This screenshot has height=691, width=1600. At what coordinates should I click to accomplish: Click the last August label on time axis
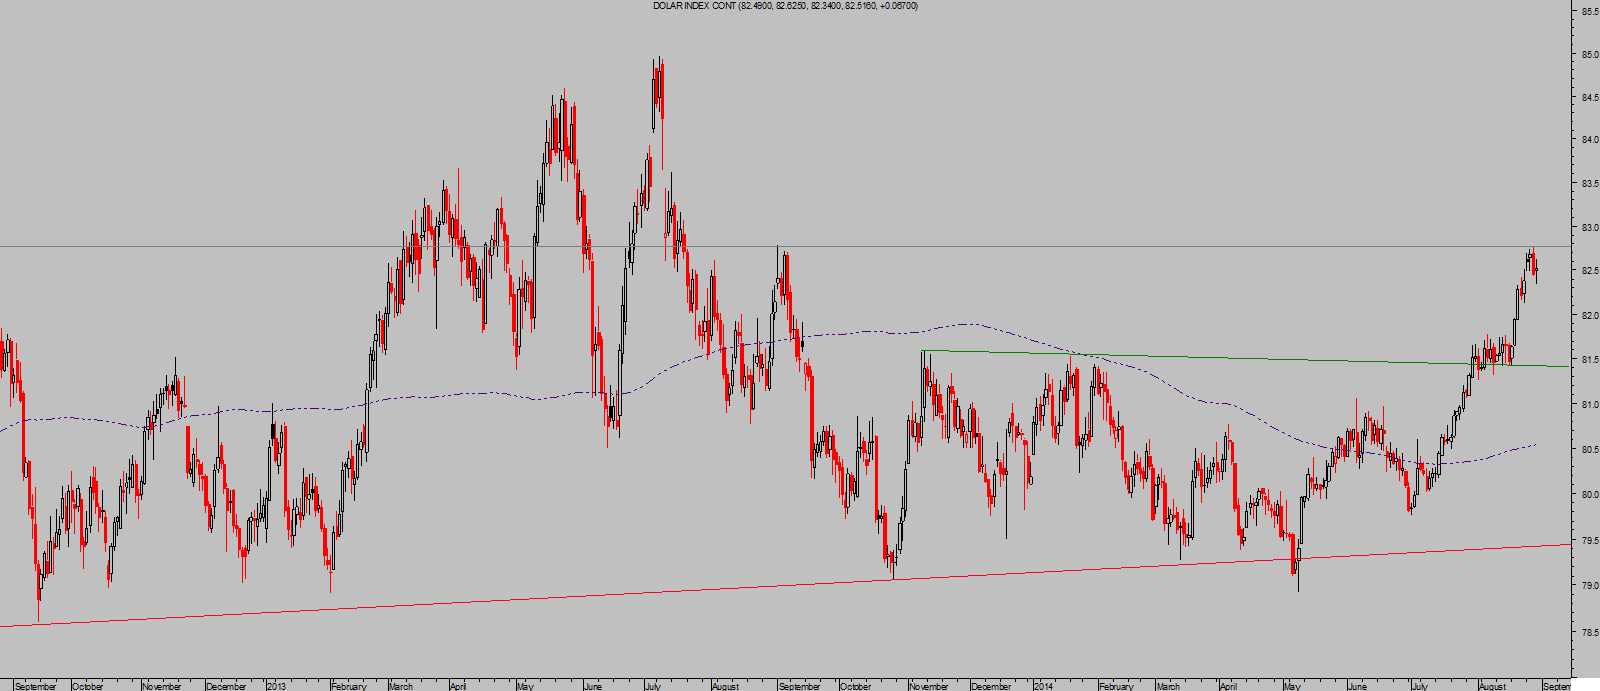pos(1492,686)
